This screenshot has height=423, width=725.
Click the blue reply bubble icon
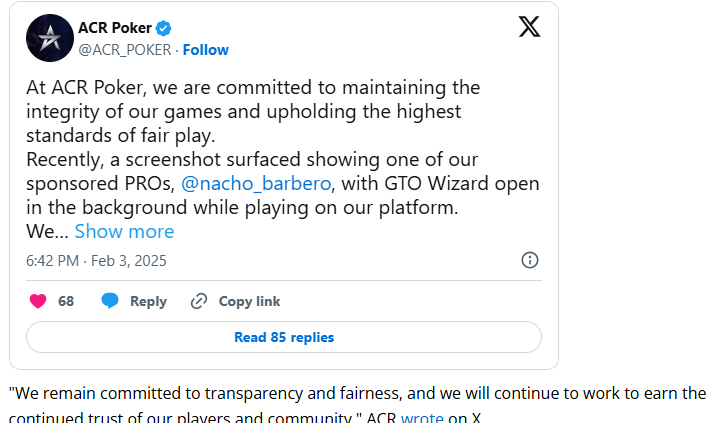(x=110, y=301)
